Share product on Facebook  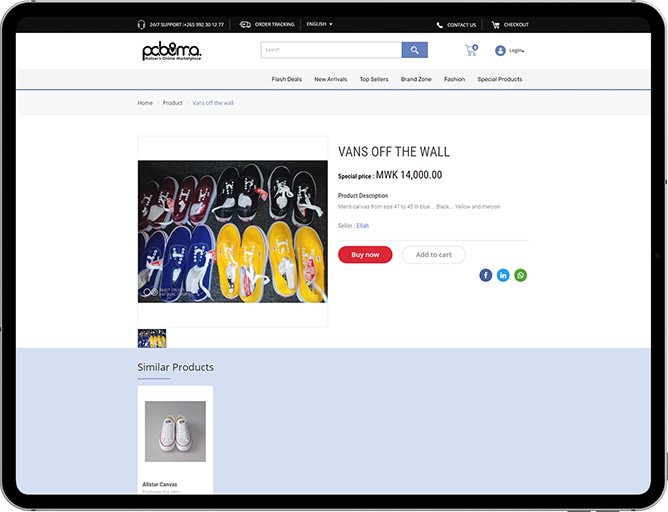click(486, 275)
